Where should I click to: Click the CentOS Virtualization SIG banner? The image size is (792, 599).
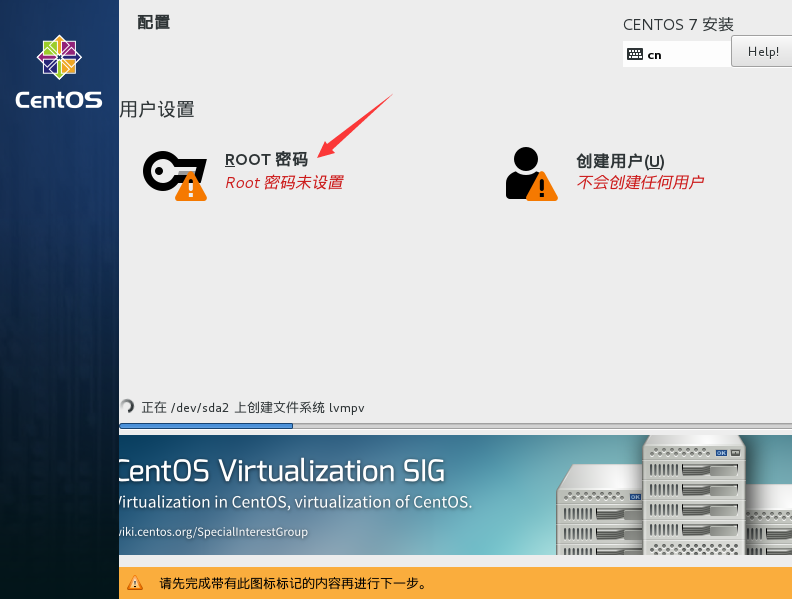point(456,495)
